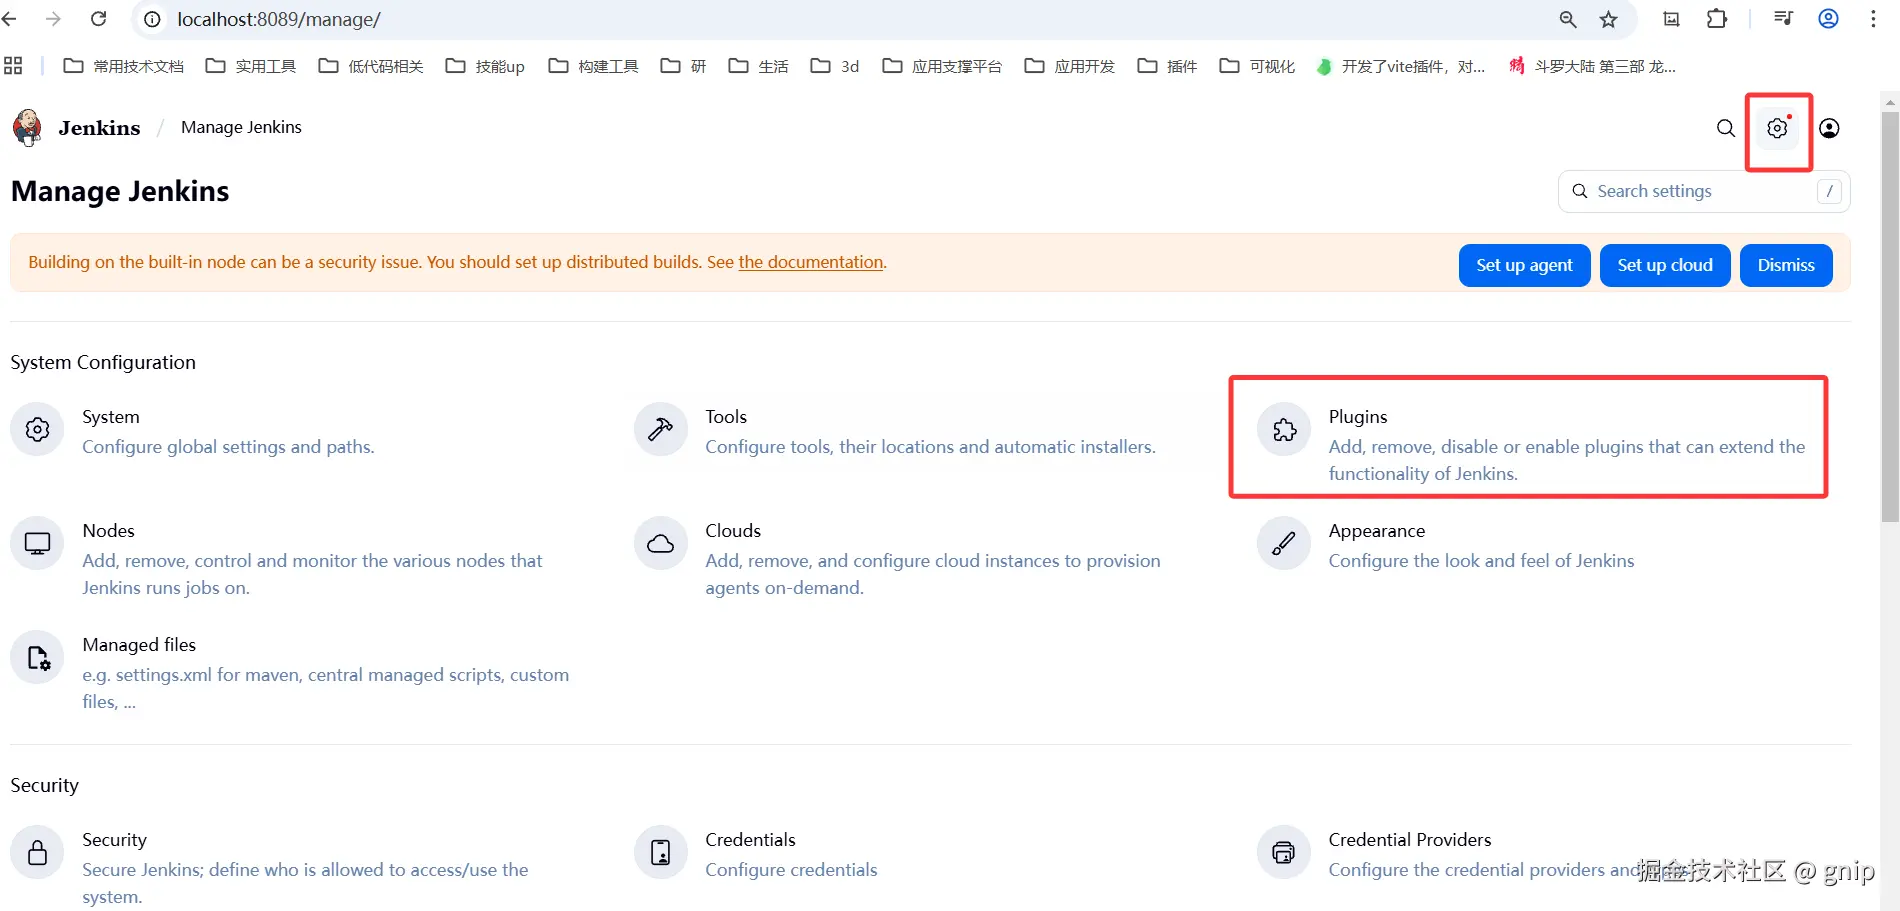Open the browser extensions puzzle icon
The width and height of the screenshot is (1900, 911).
pyautogui.click(x=1717, y=19)
